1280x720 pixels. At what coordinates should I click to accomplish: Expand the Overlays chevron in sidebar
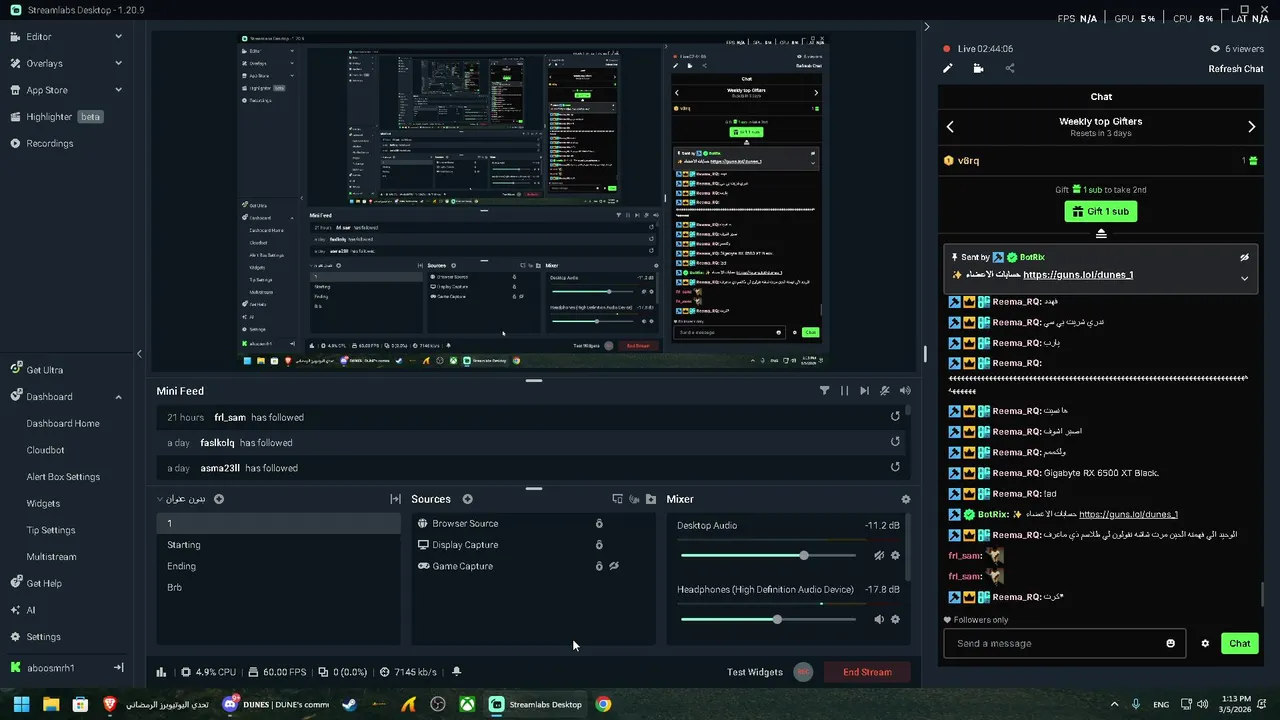pos(118,63)
